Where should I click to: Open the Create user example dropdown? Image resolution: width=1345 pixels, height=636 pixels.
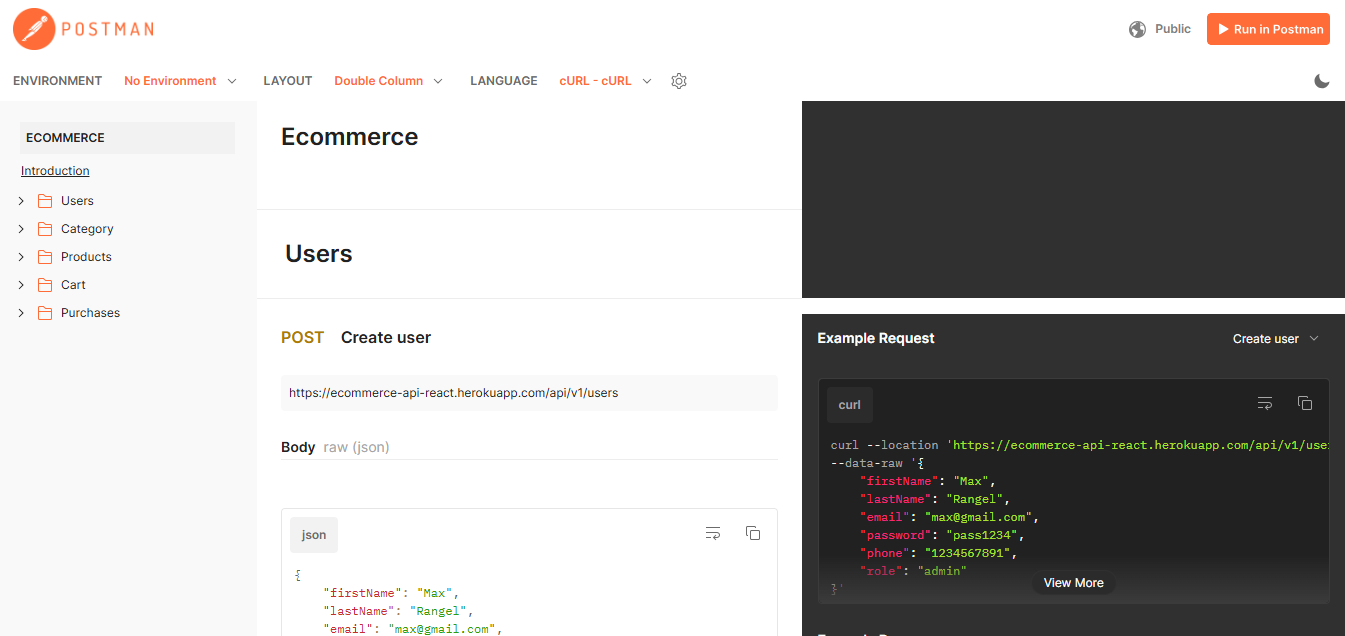click(x=1276, y=339)
